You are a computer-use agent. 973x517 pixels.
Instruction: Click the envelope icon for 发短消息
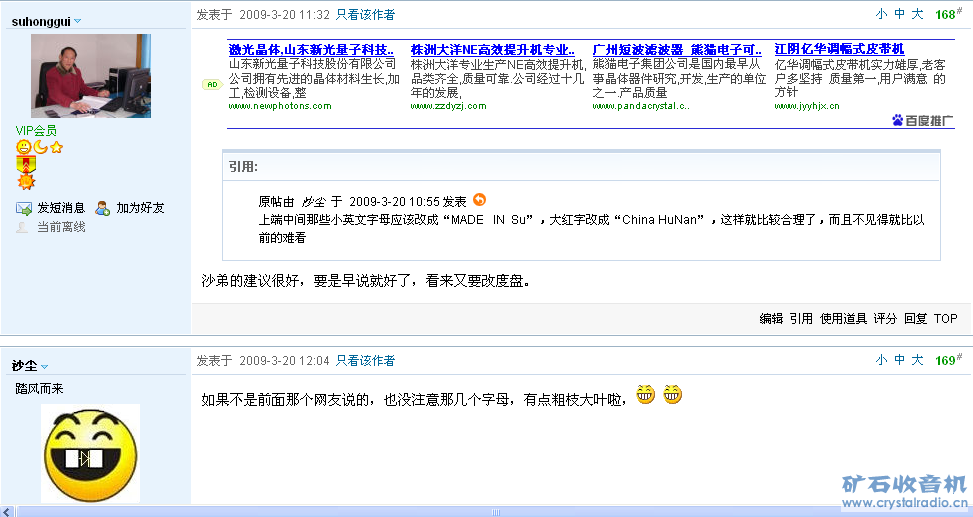(24, 209)
